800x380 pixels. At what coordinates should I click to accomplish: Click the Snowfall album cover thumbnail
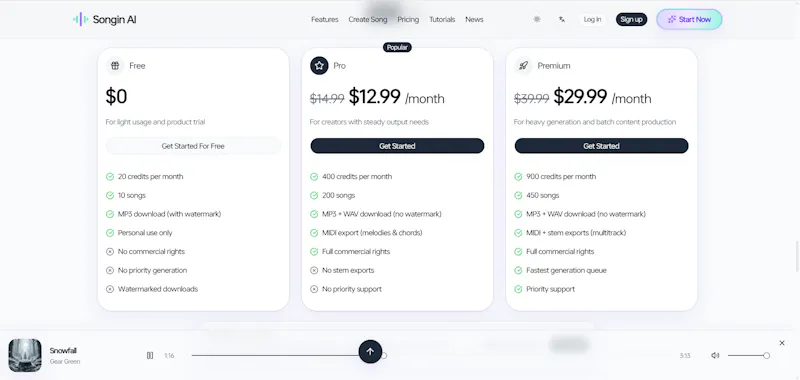pos(25,355)
